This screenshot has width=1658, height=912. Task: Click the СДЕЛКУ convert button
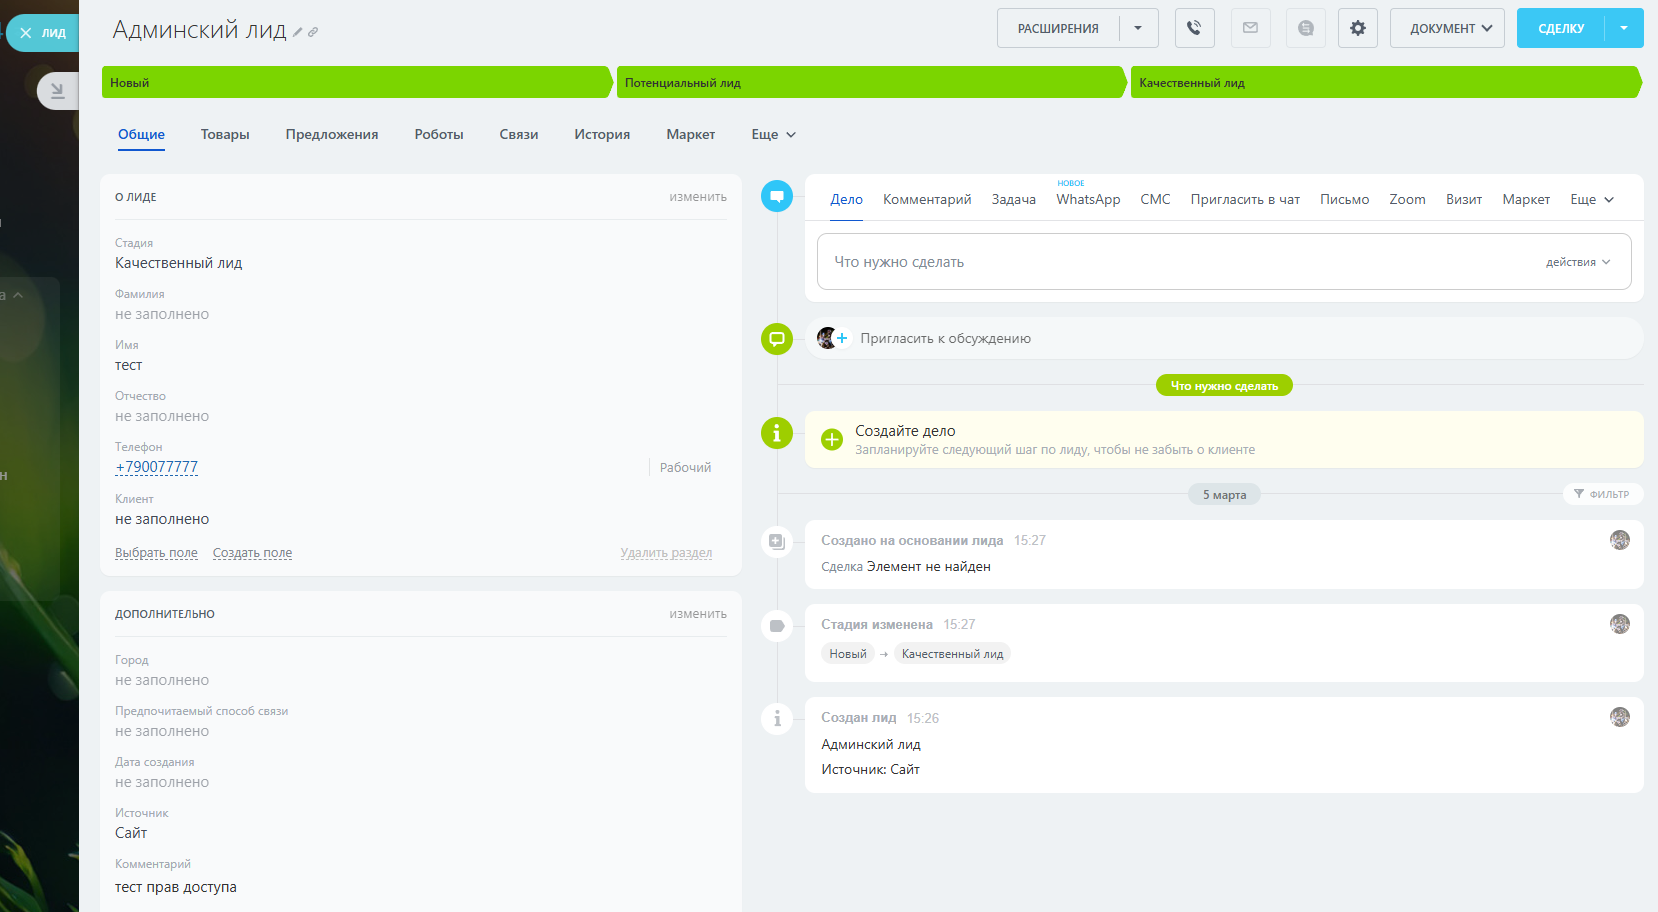click(x=1561, y=28)
